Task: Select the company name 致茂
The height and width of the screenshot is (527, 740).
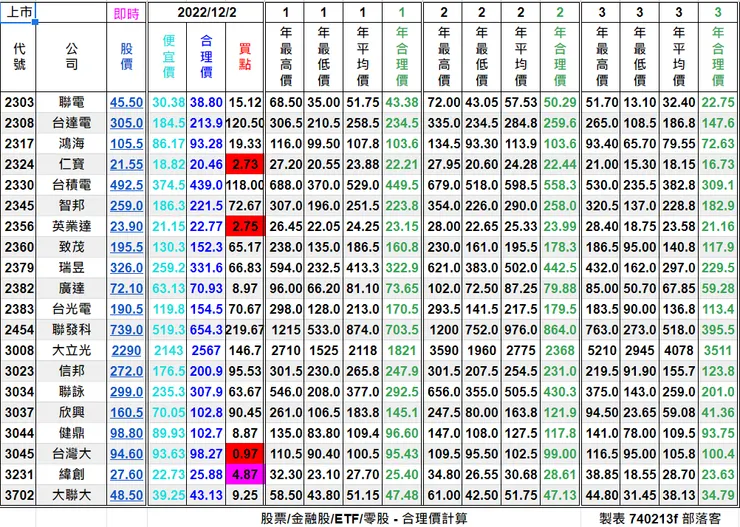Action: [x=71, y=247]
